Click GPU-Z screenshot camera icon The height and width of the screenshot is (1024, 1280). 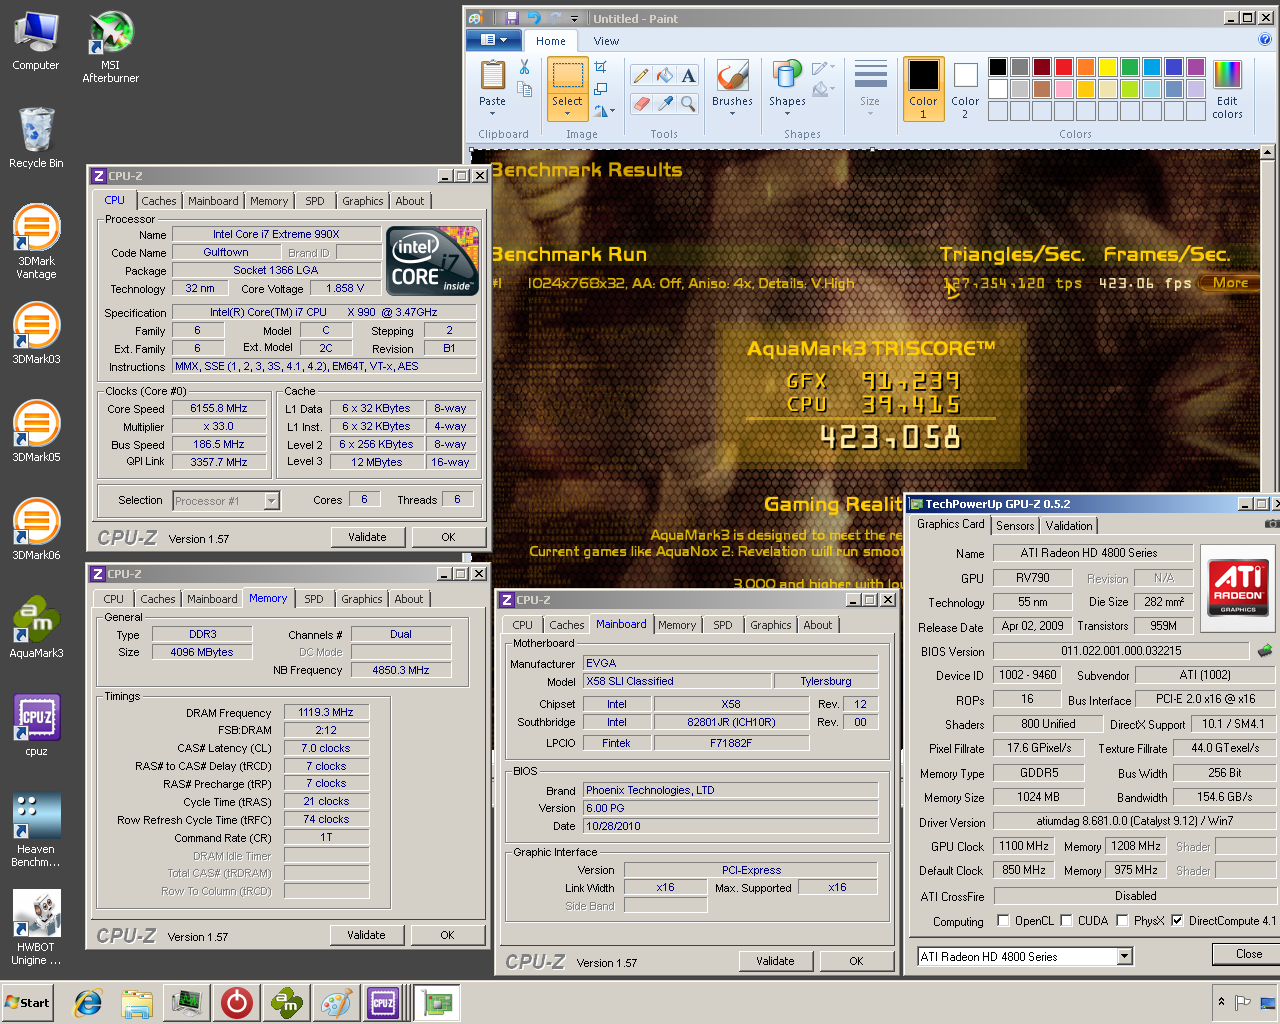pos(1272,524)
